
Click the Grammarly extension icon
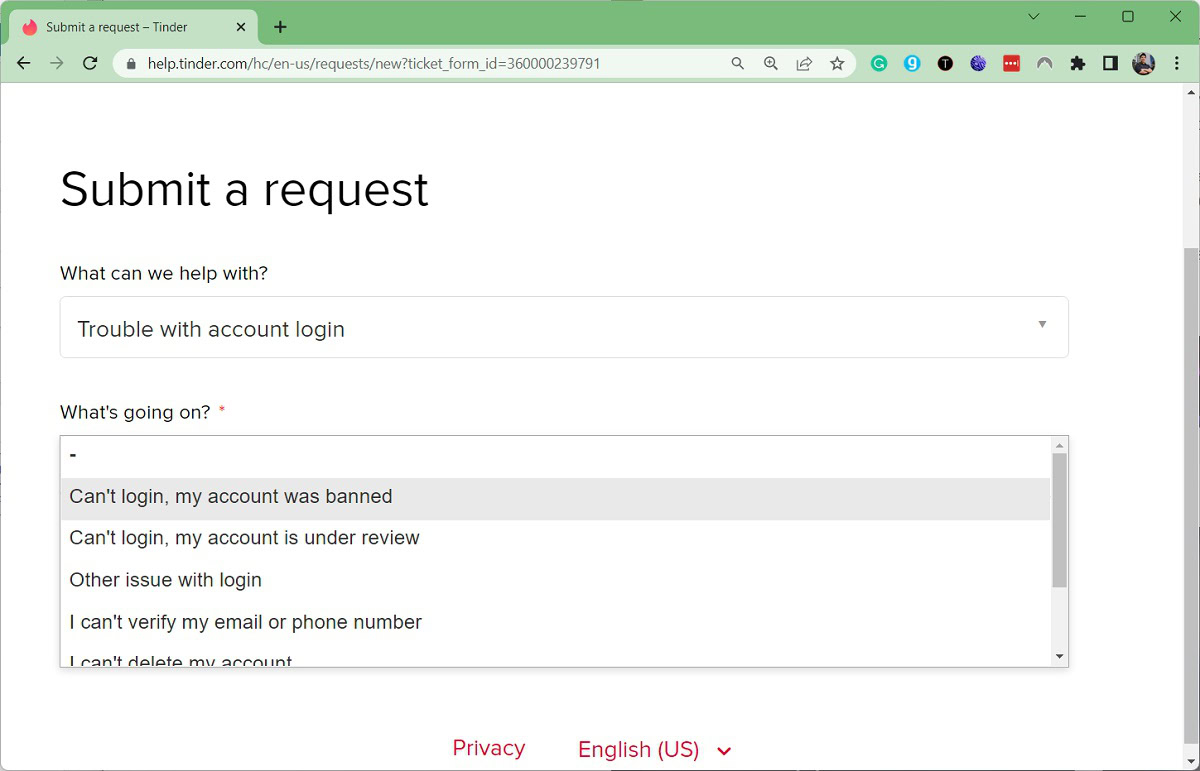[879, 63]
